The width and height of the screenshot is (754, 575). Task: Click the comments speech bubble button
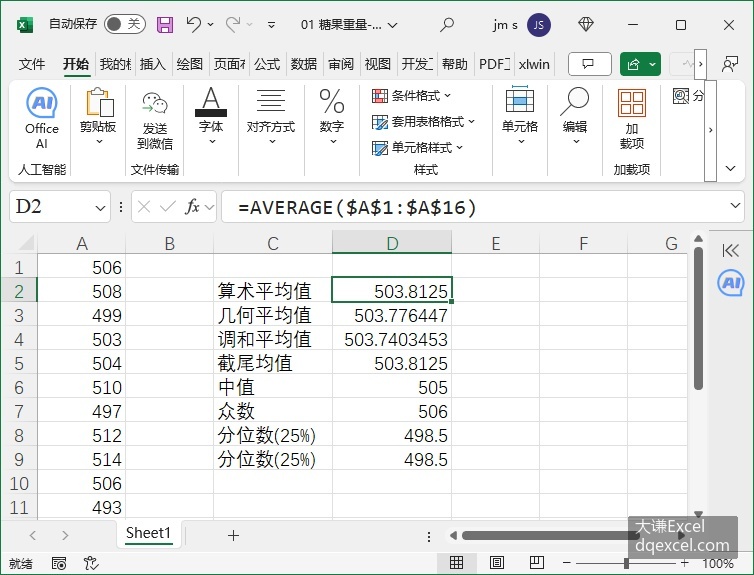pos(590,64)
